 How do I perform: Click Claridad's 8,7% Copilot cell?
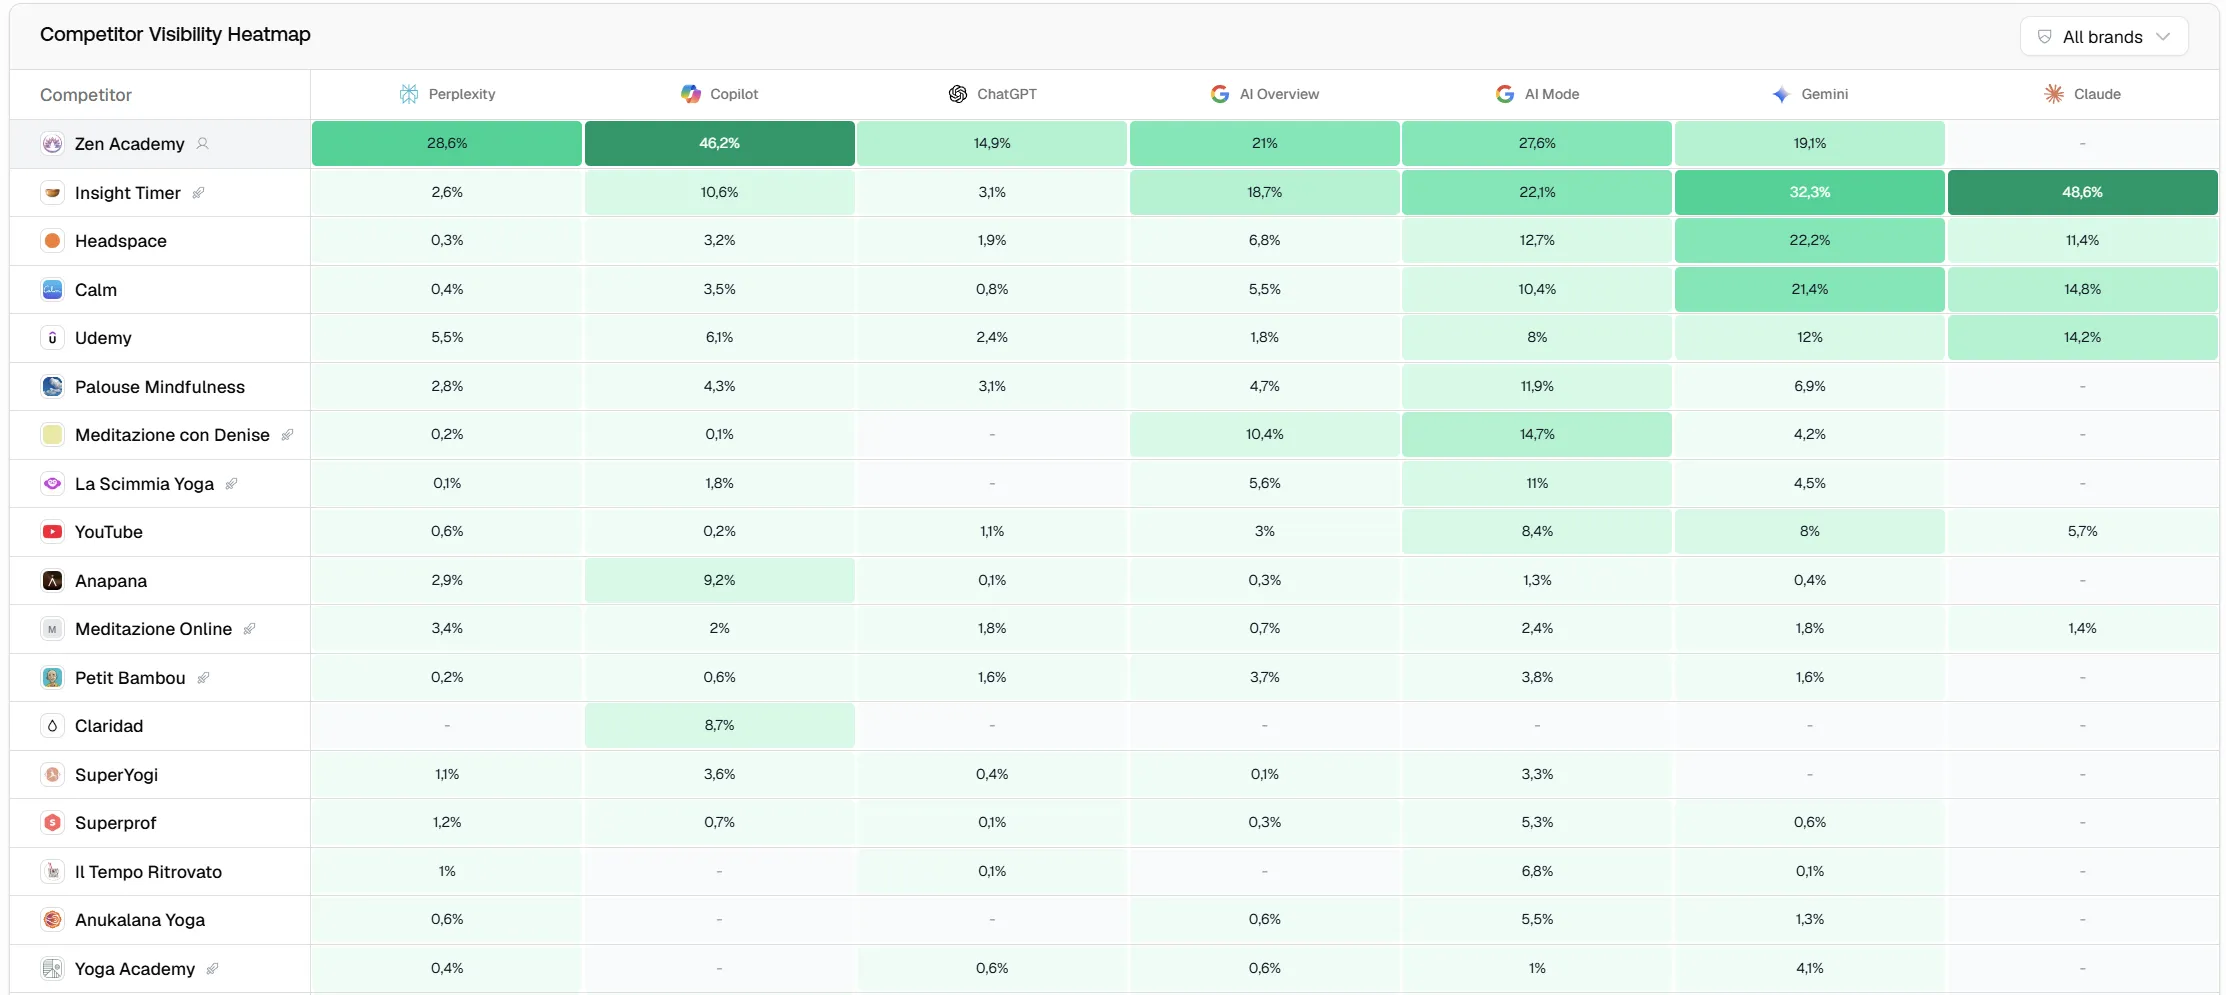pyautogui.click(x=720, y=725)
